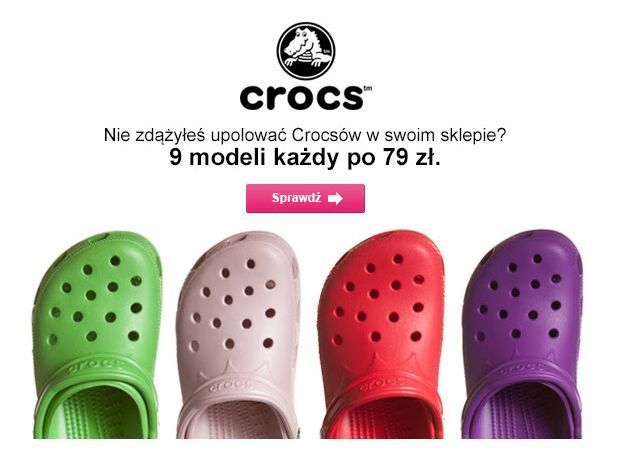This screenshot has width=623, height=451.
Task: Click the red clog's heel opening
Action: [381, 419]
